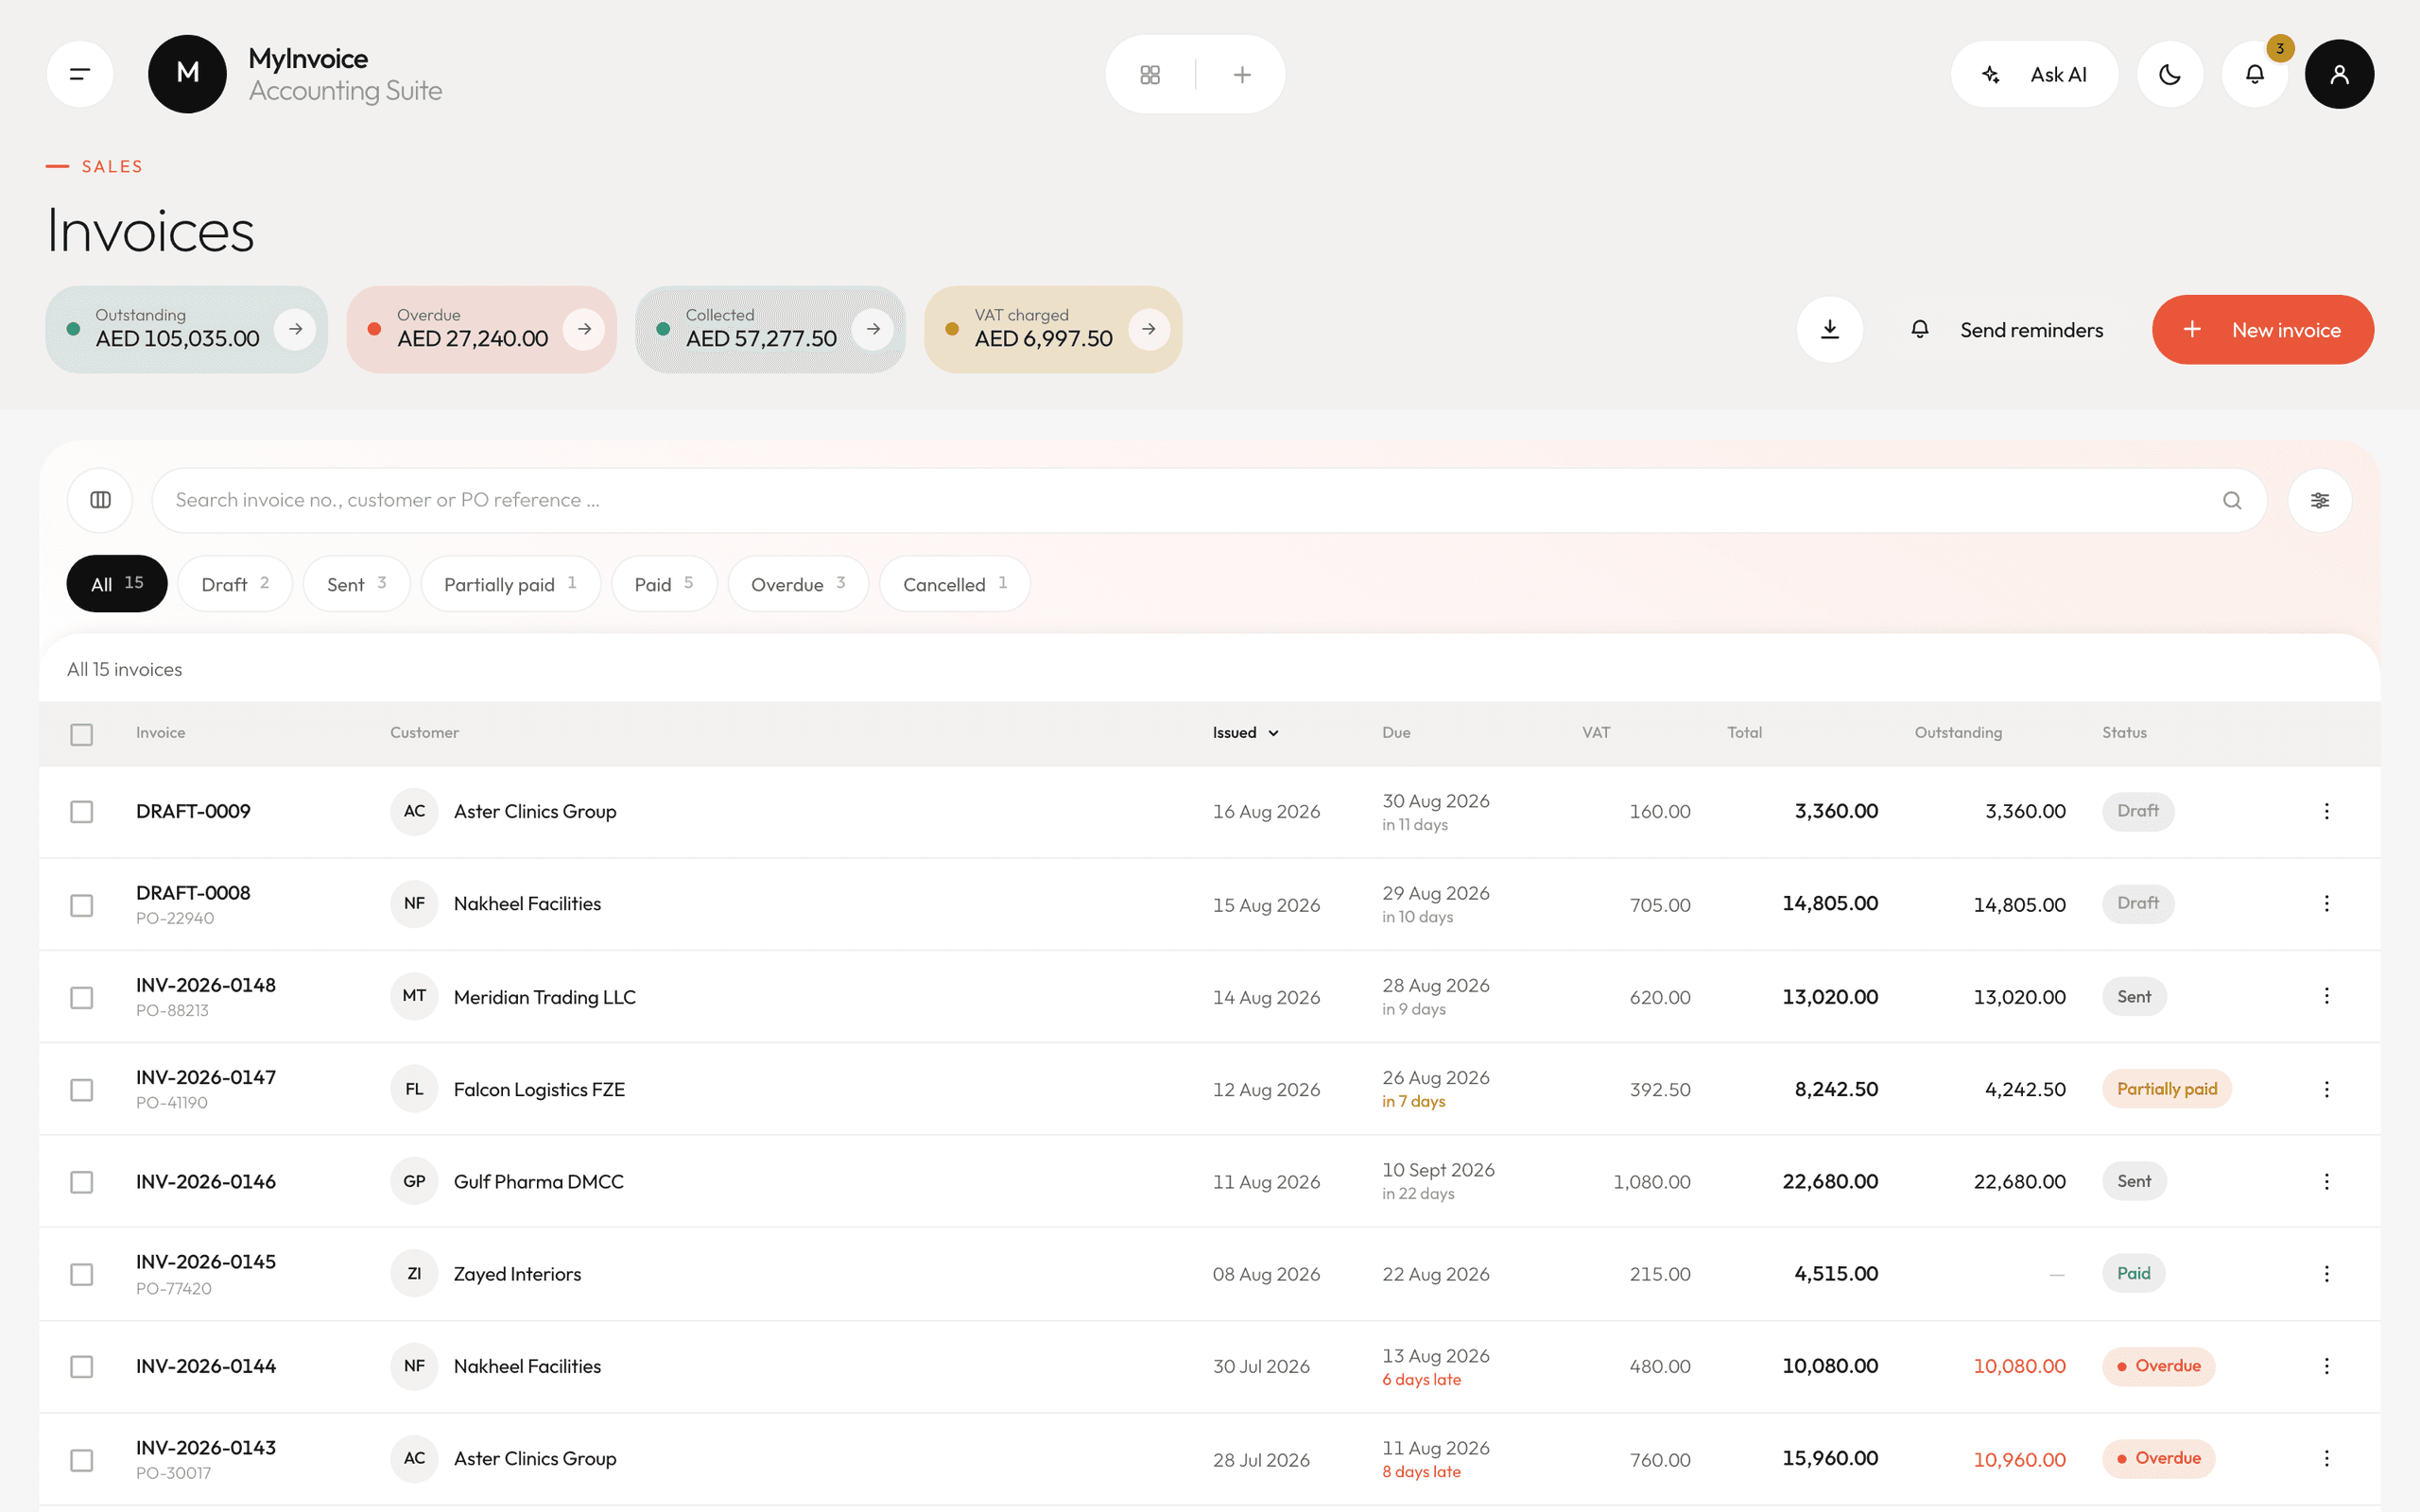This screenshot has height=1512, width=2420.
Task: Open the filter sliders icon
Action: [2320, 500]
